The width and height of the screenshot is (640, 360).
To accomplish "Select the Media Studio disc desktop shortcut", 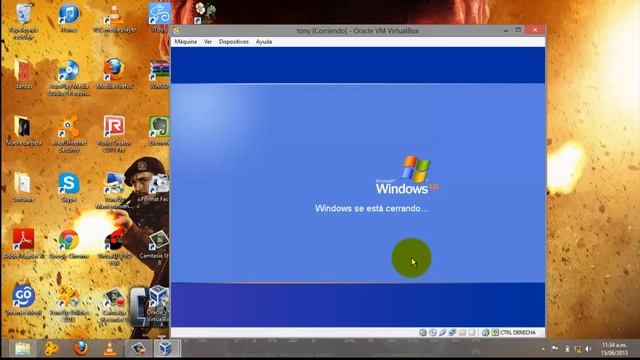I will [x=69, y=78].
